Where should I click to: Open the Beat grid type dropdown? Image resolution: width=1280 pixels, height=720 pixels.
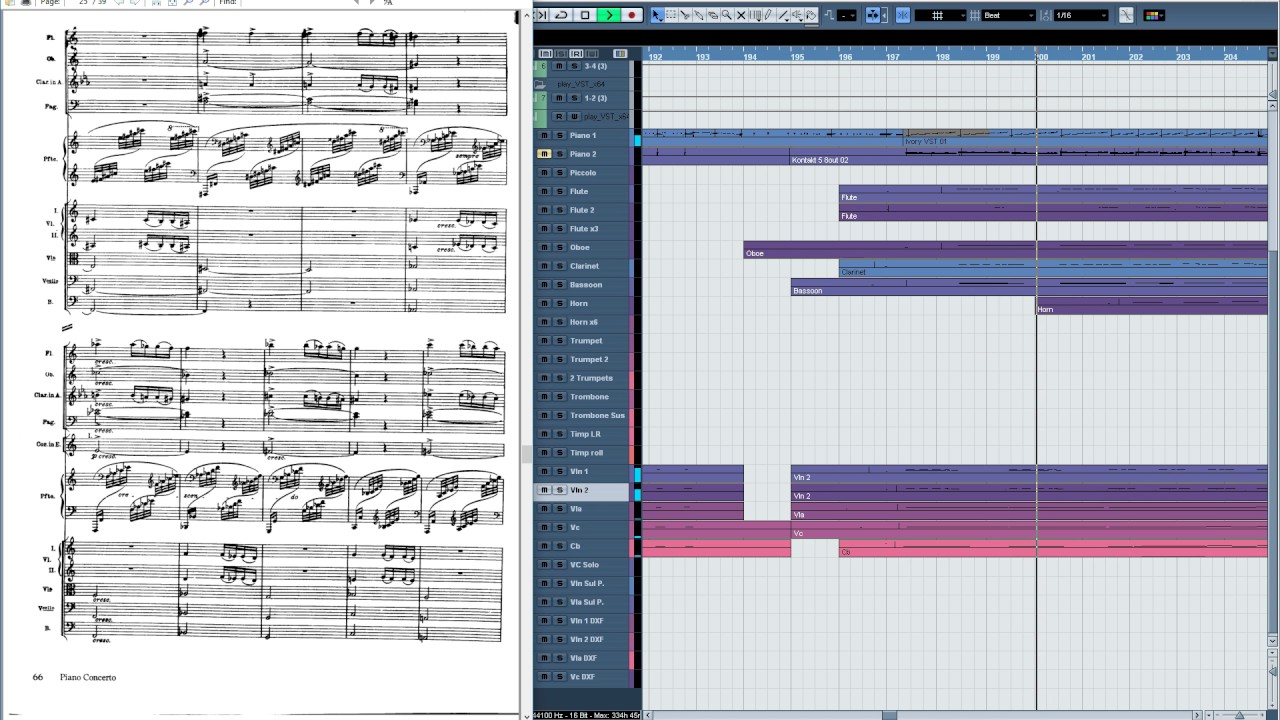pyautogui.click(x=1008, y=15)
